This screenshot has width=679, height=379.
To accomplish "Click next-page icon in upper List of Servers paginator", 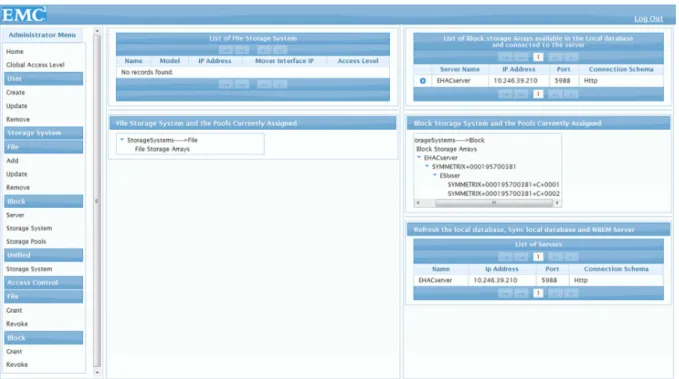I will [x=555, y=257].
